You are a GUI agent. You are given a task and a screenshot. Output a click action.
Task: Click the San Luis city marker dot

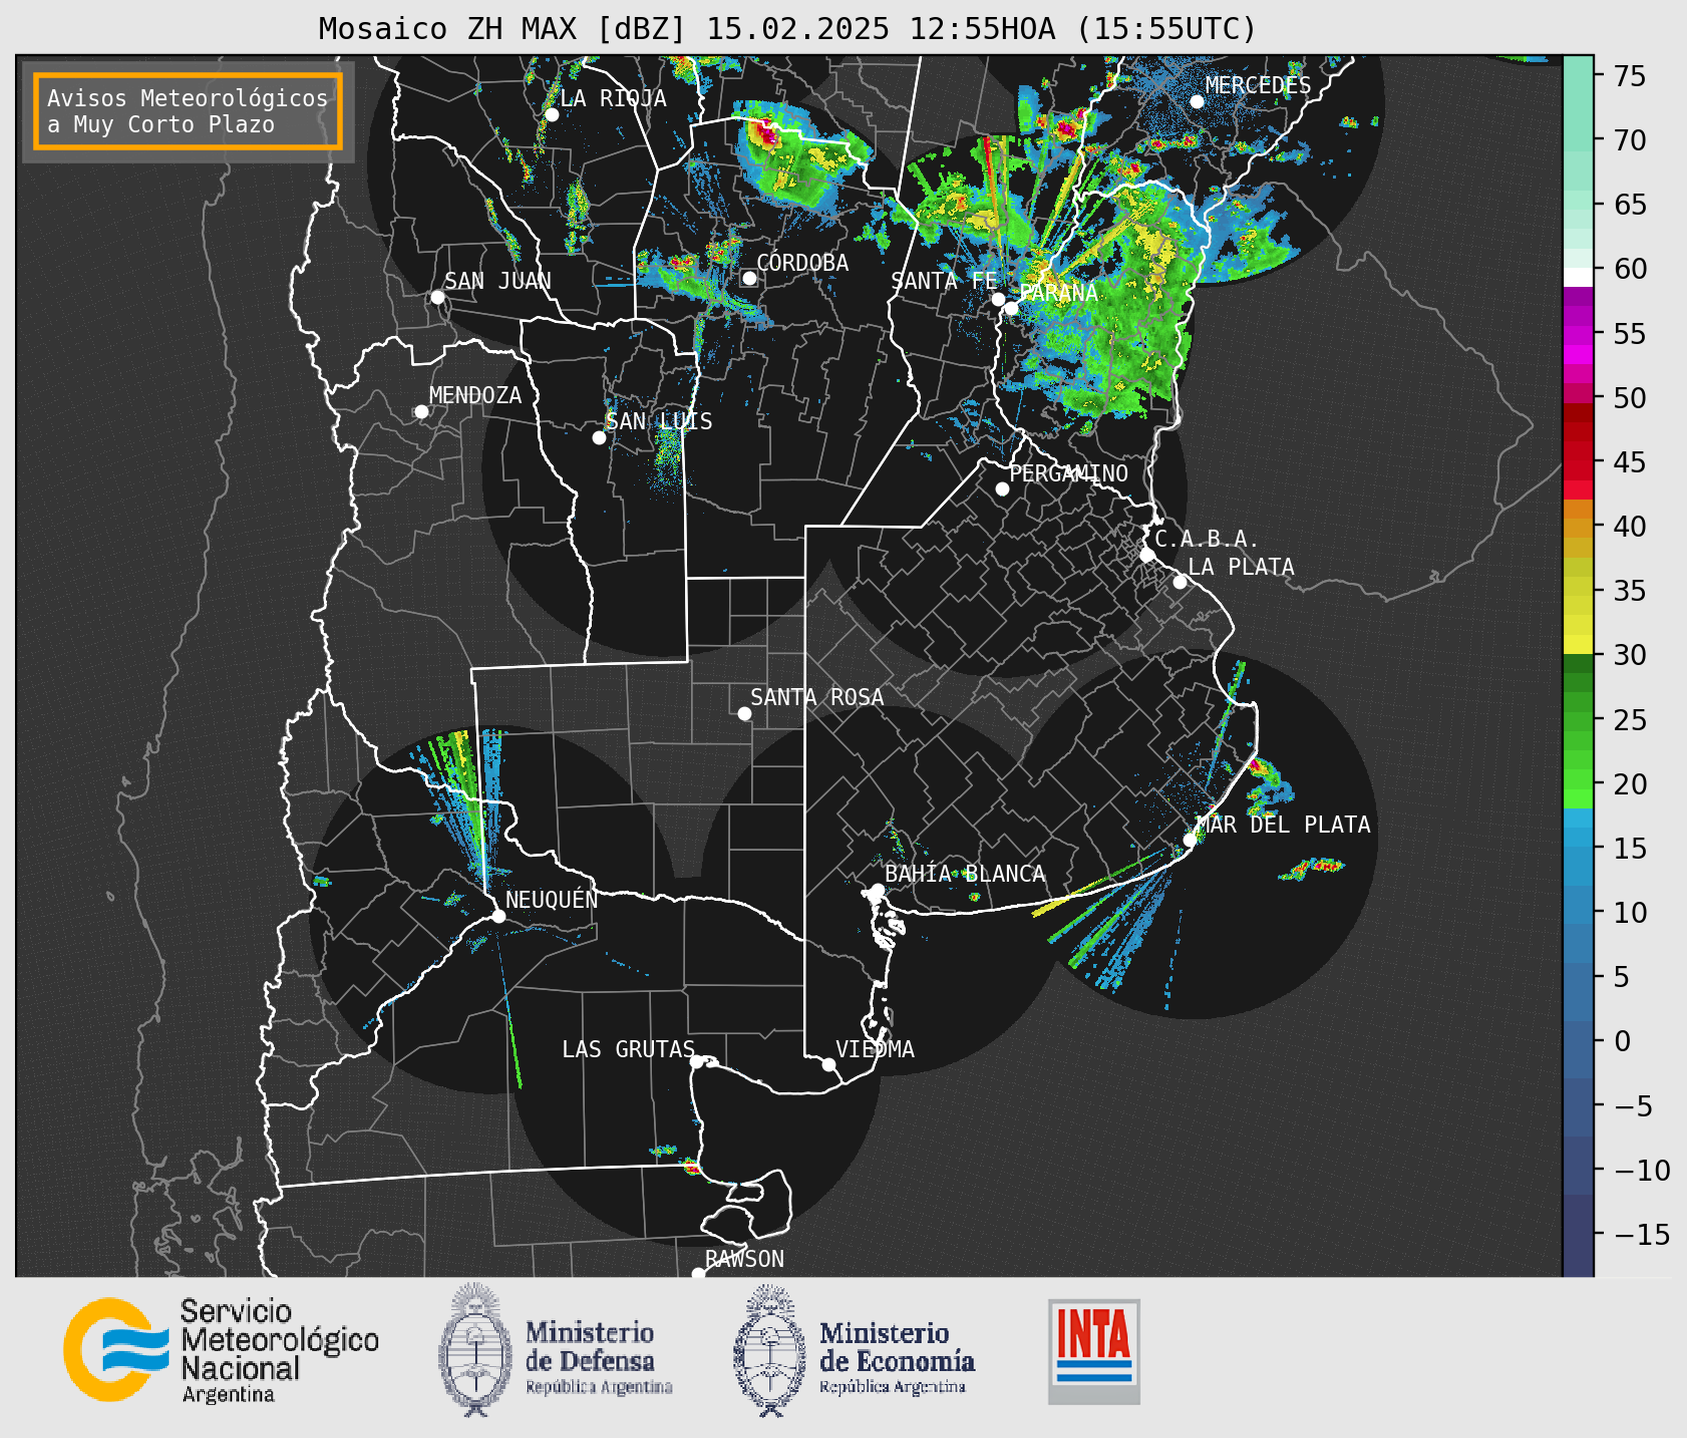pyautogui.click(x=599, y=438)
